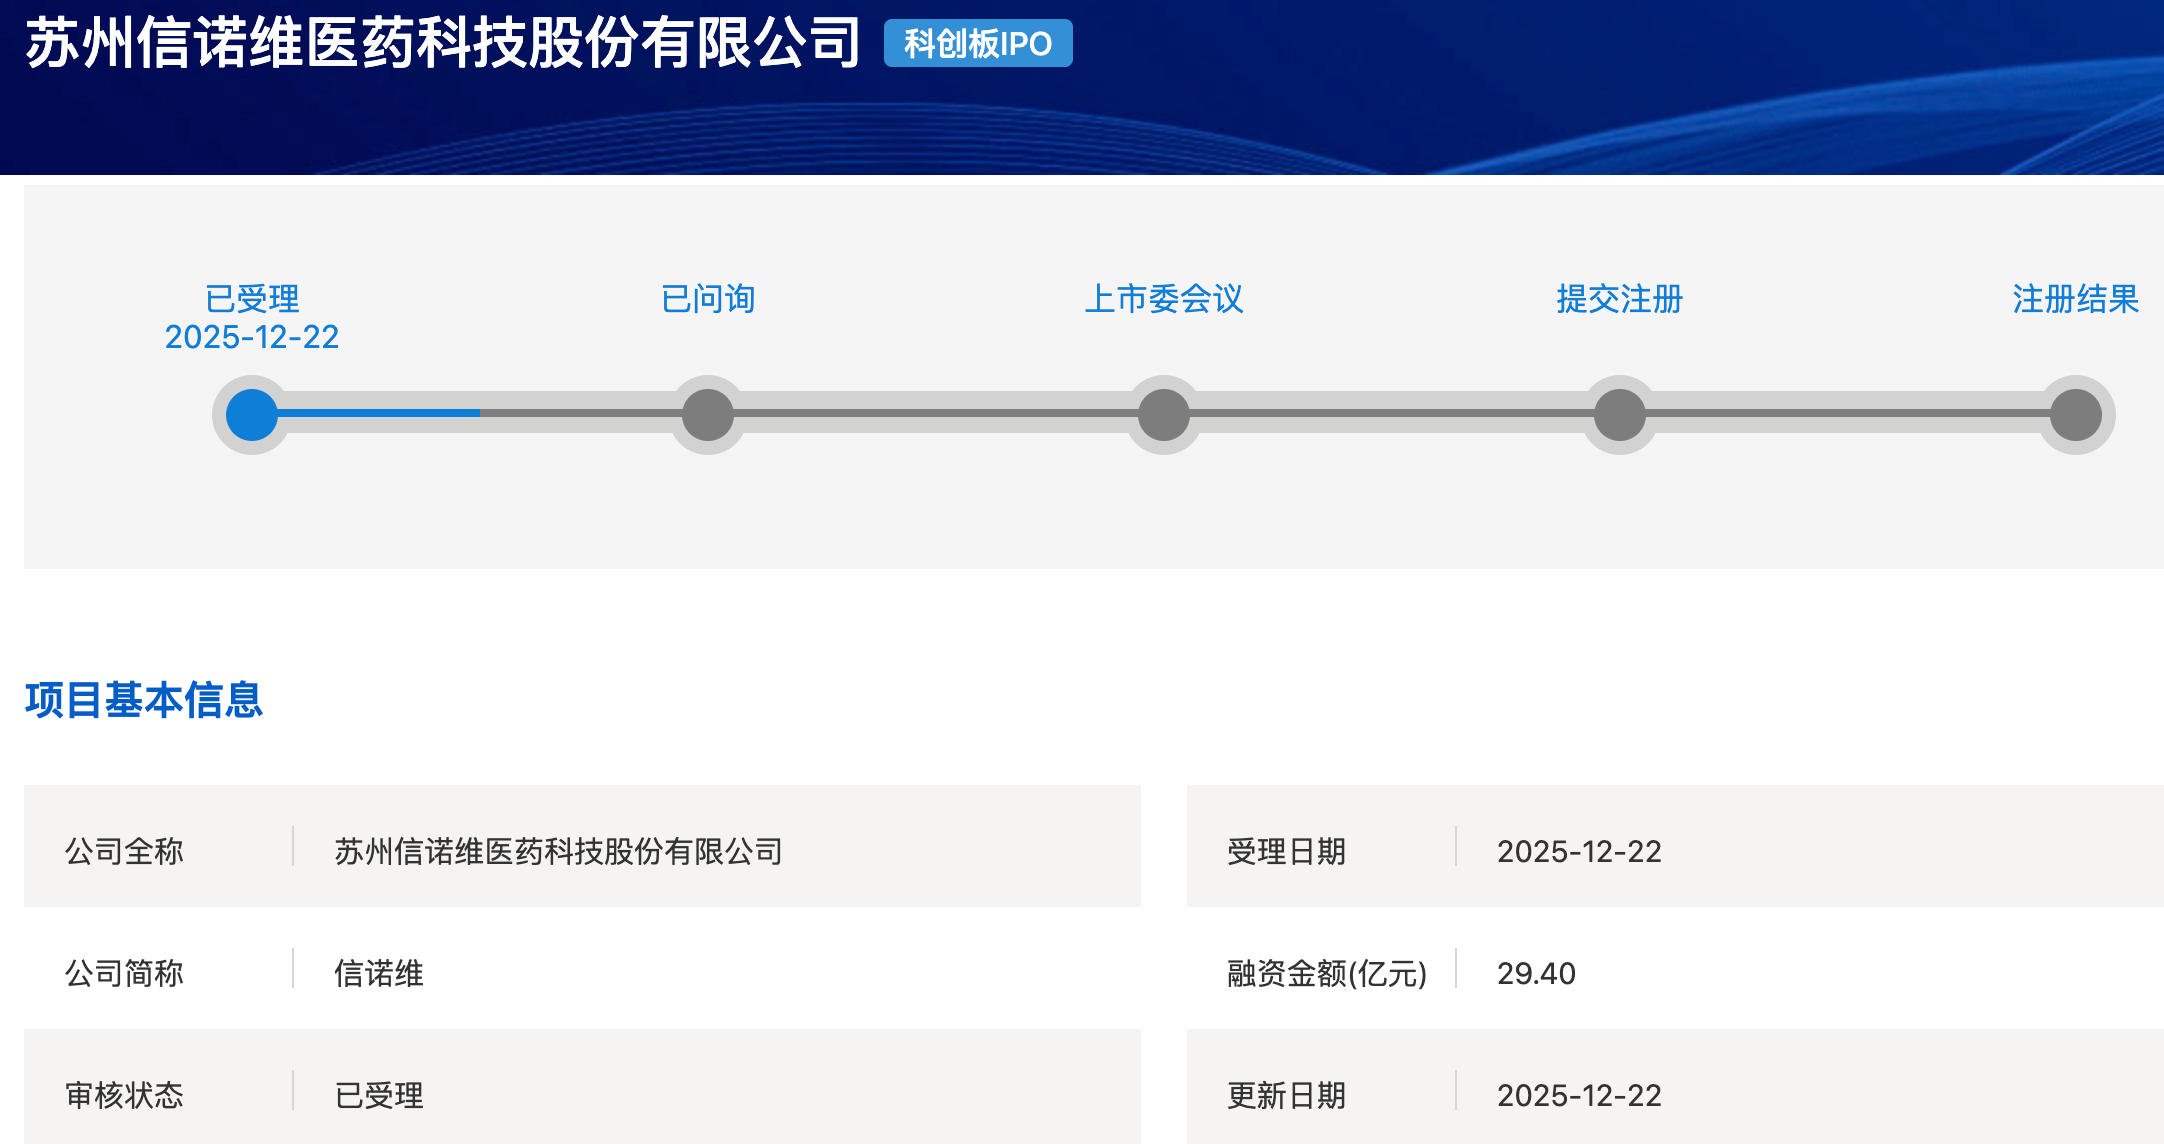Click the 公司全称 value text
Image resolution: width=2164 pixels, height=1144 pixels.
[x=558, y=851]
